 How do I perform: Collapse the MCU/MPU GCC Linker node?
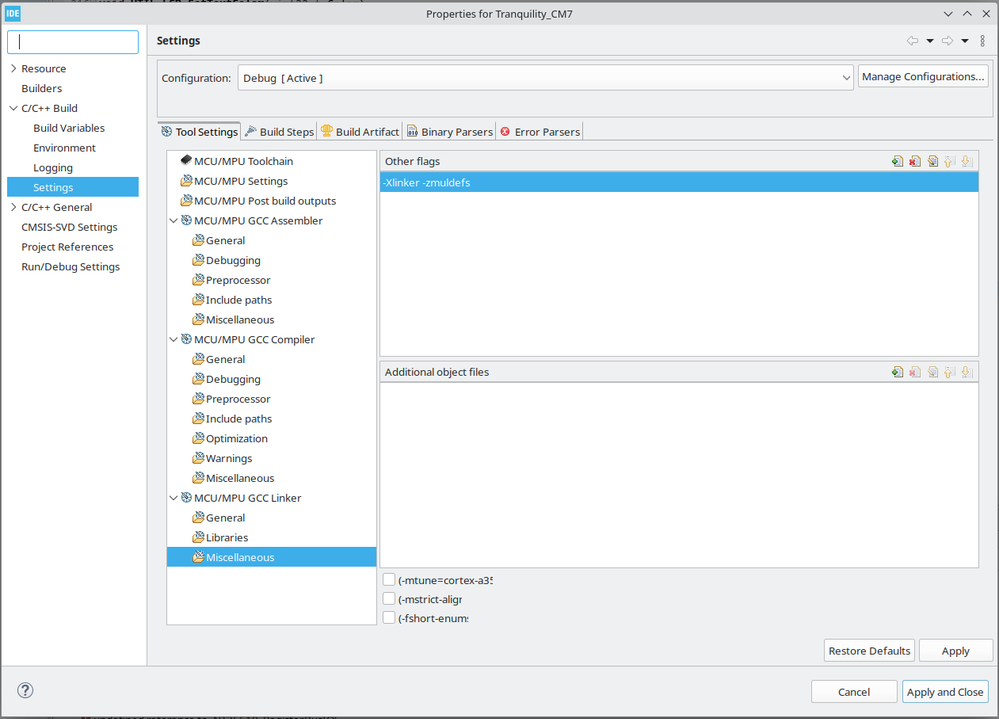click(173, 497)
